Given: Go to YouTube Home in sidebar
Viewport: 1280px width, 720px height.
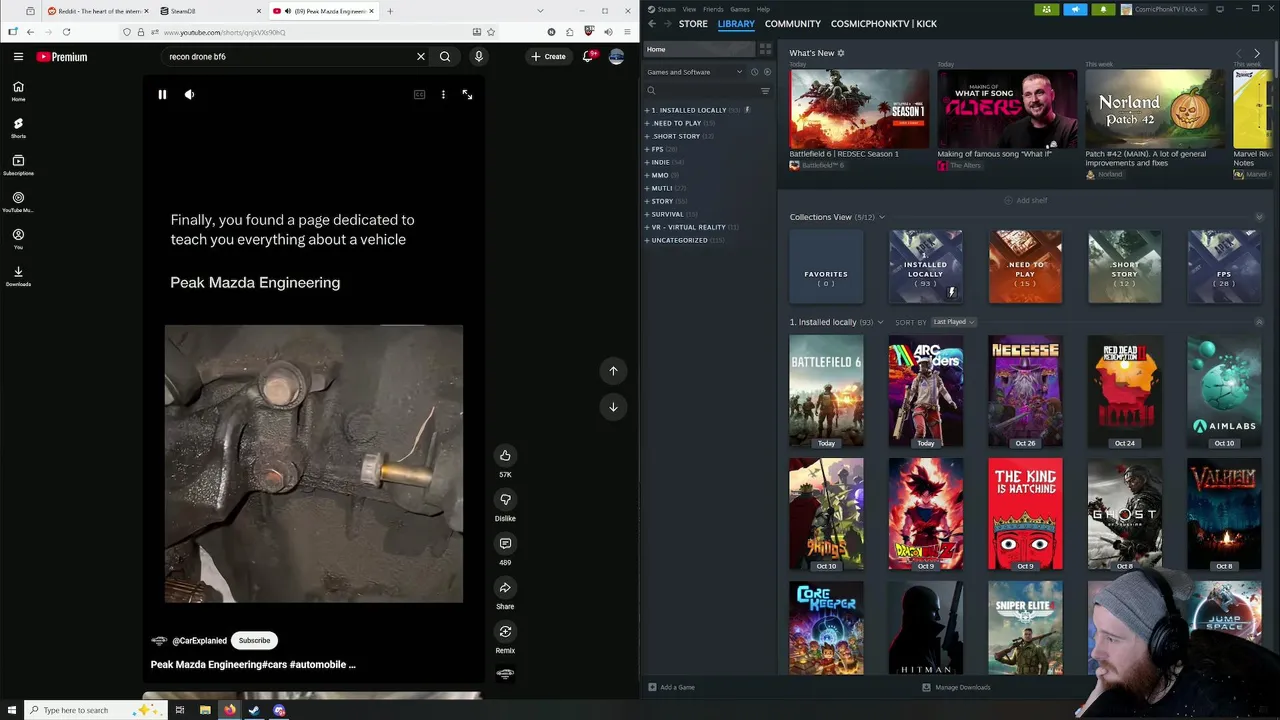Looking at the screenshot, I should 18,91.
